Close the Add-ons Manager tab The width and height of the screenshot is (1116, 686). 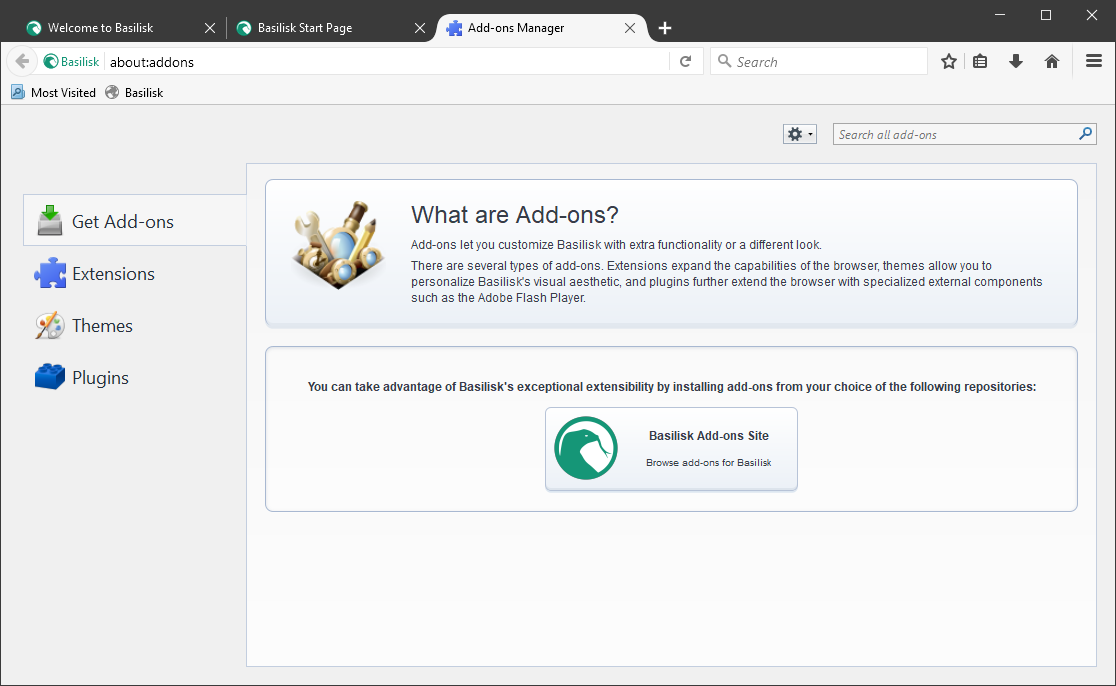(630, 28)
